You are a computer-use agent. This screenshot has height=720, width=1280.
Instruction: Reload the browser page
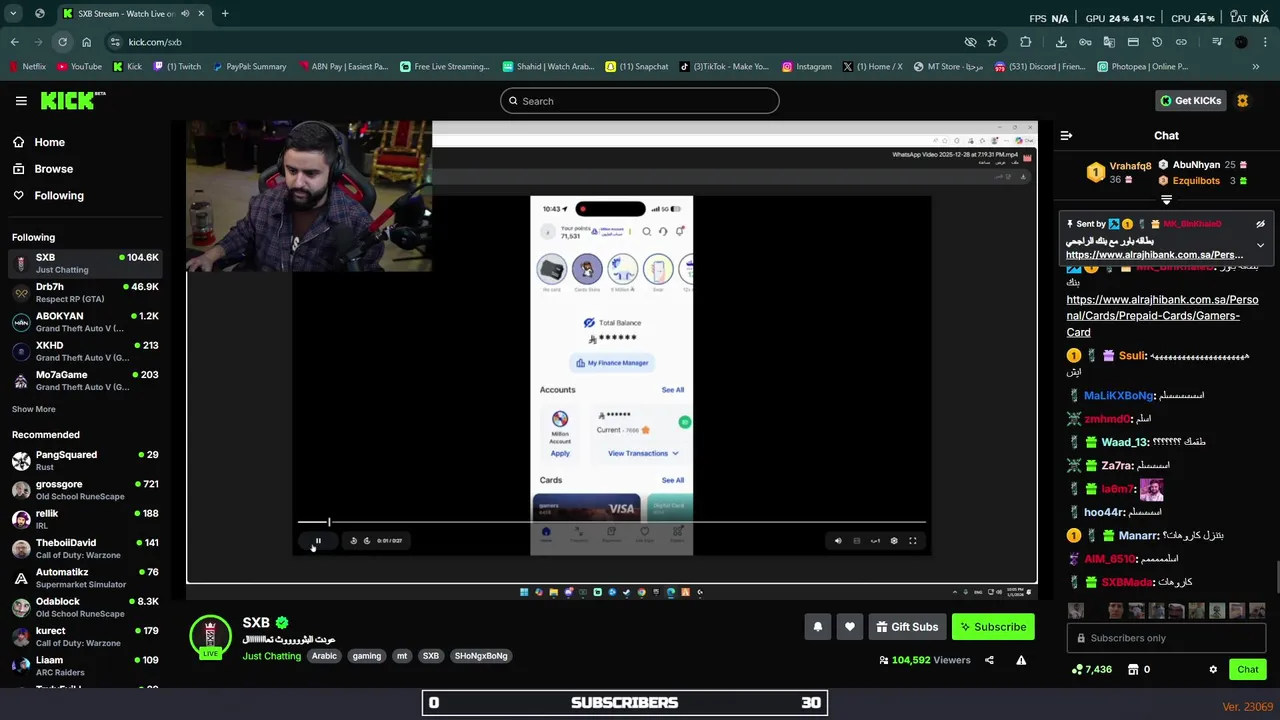coord(62,42)
